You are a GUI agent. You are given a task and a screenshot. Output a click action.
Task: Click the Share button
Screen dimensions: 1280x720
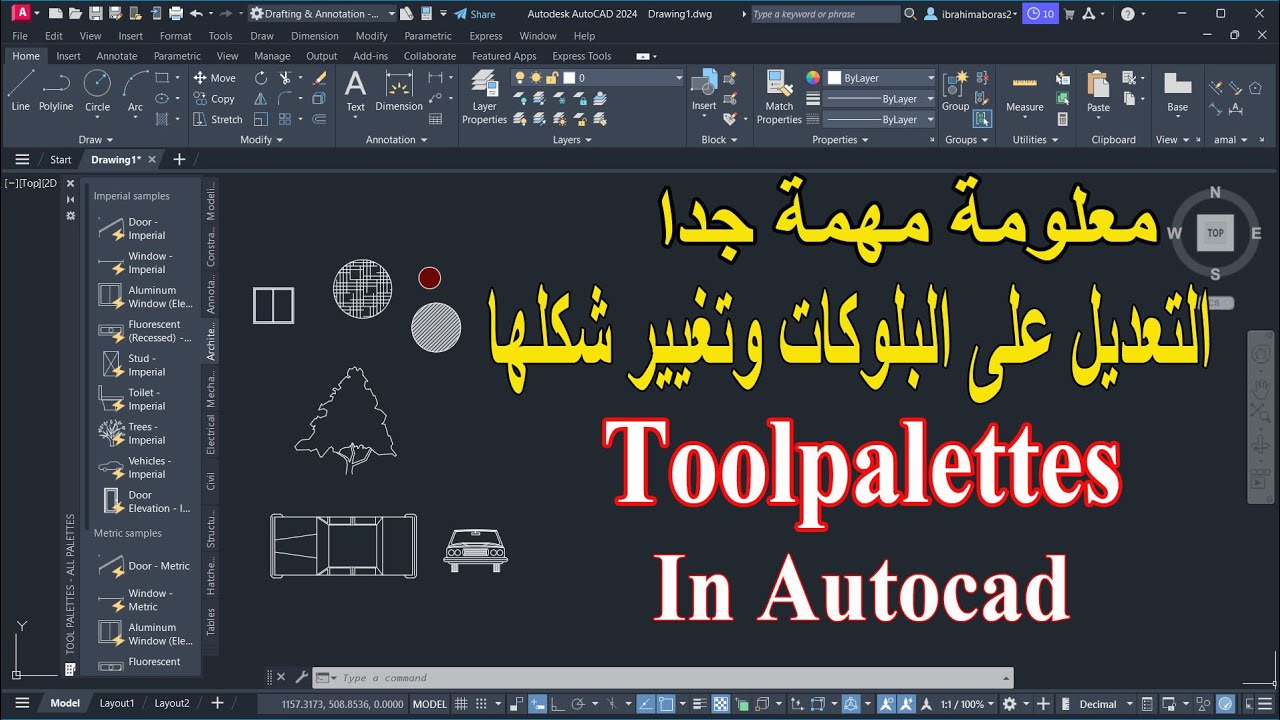click(475, 14)
